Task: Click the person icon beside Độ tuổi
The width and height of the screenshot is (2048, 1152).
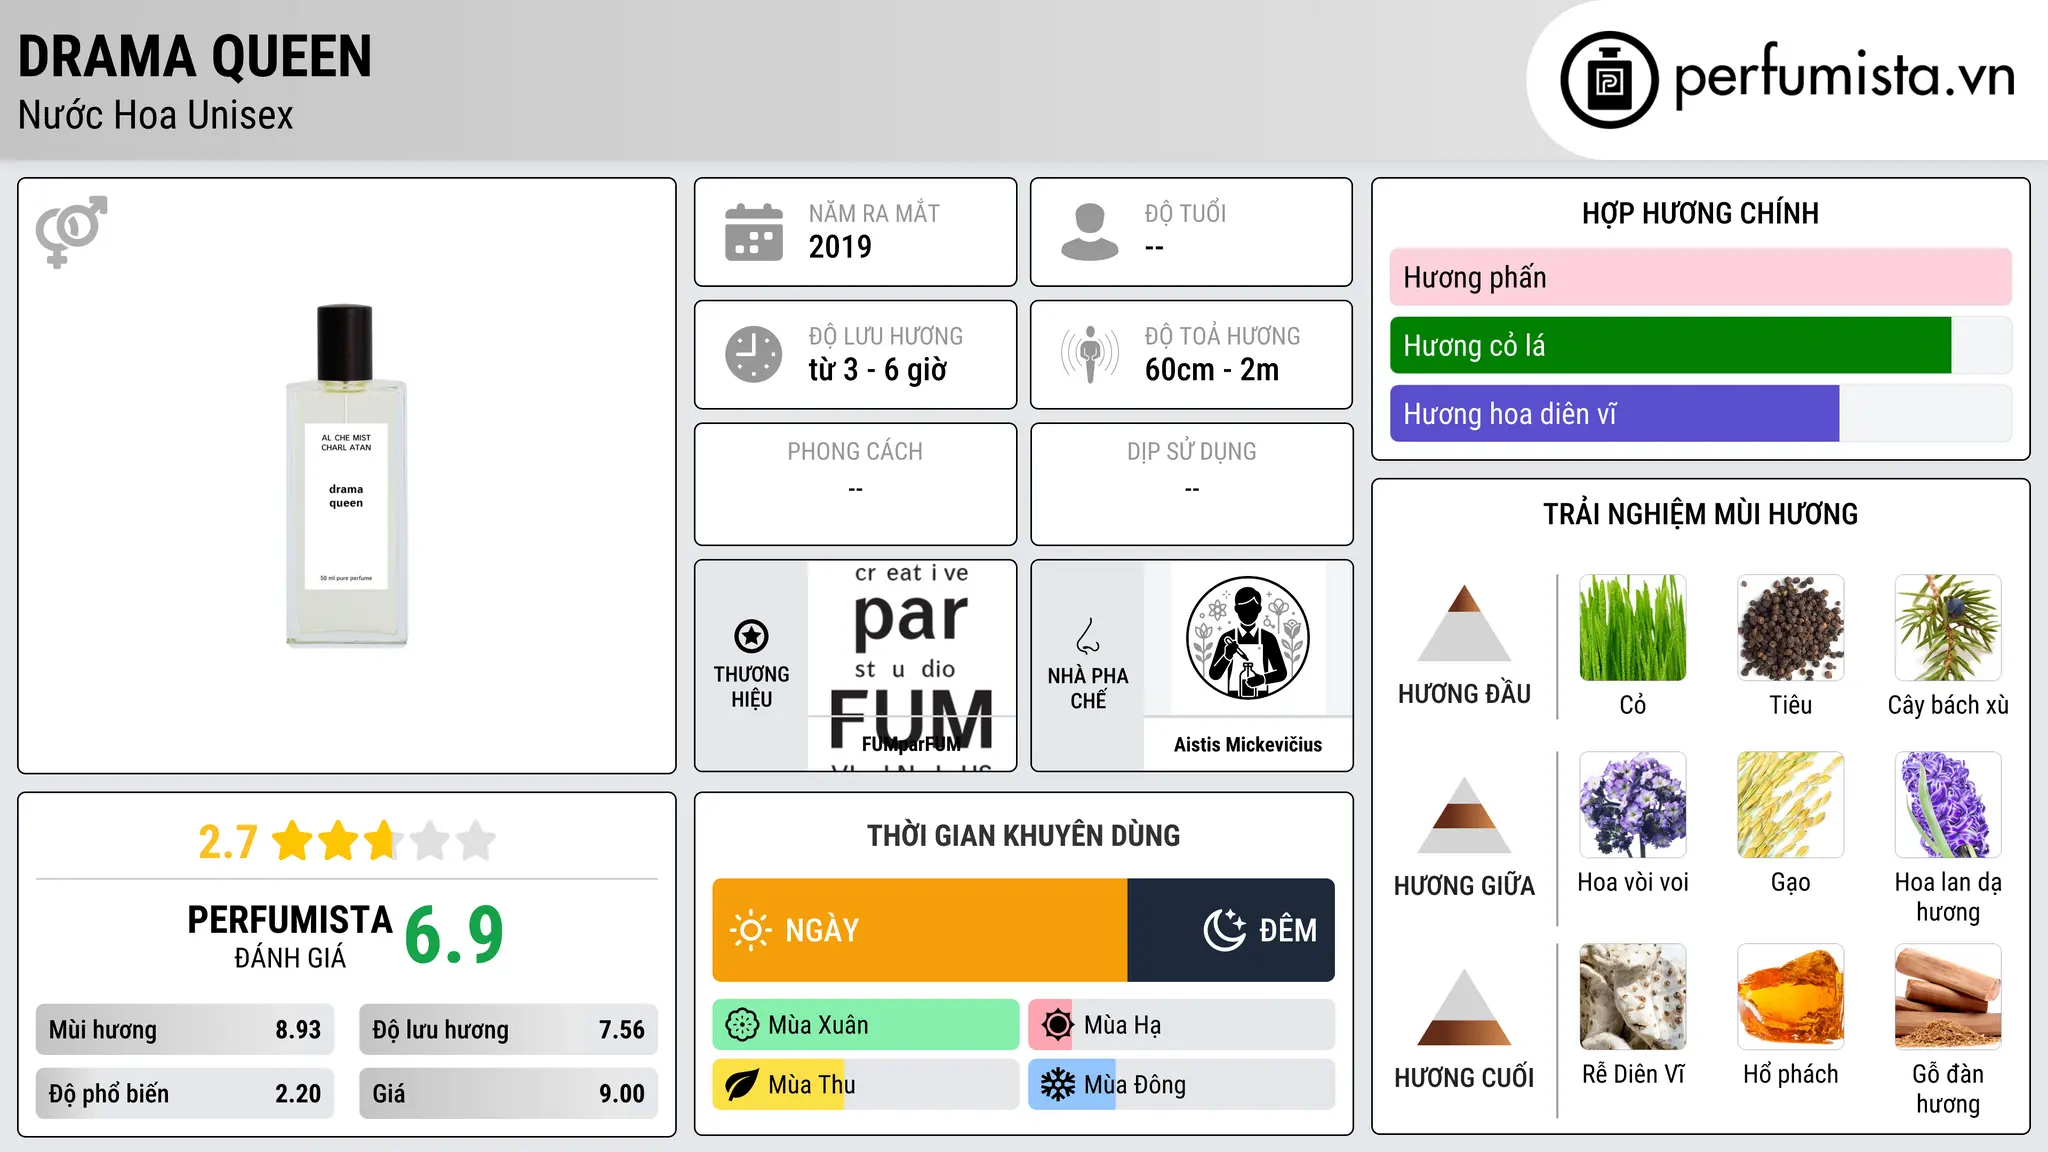Action: 1090,232
